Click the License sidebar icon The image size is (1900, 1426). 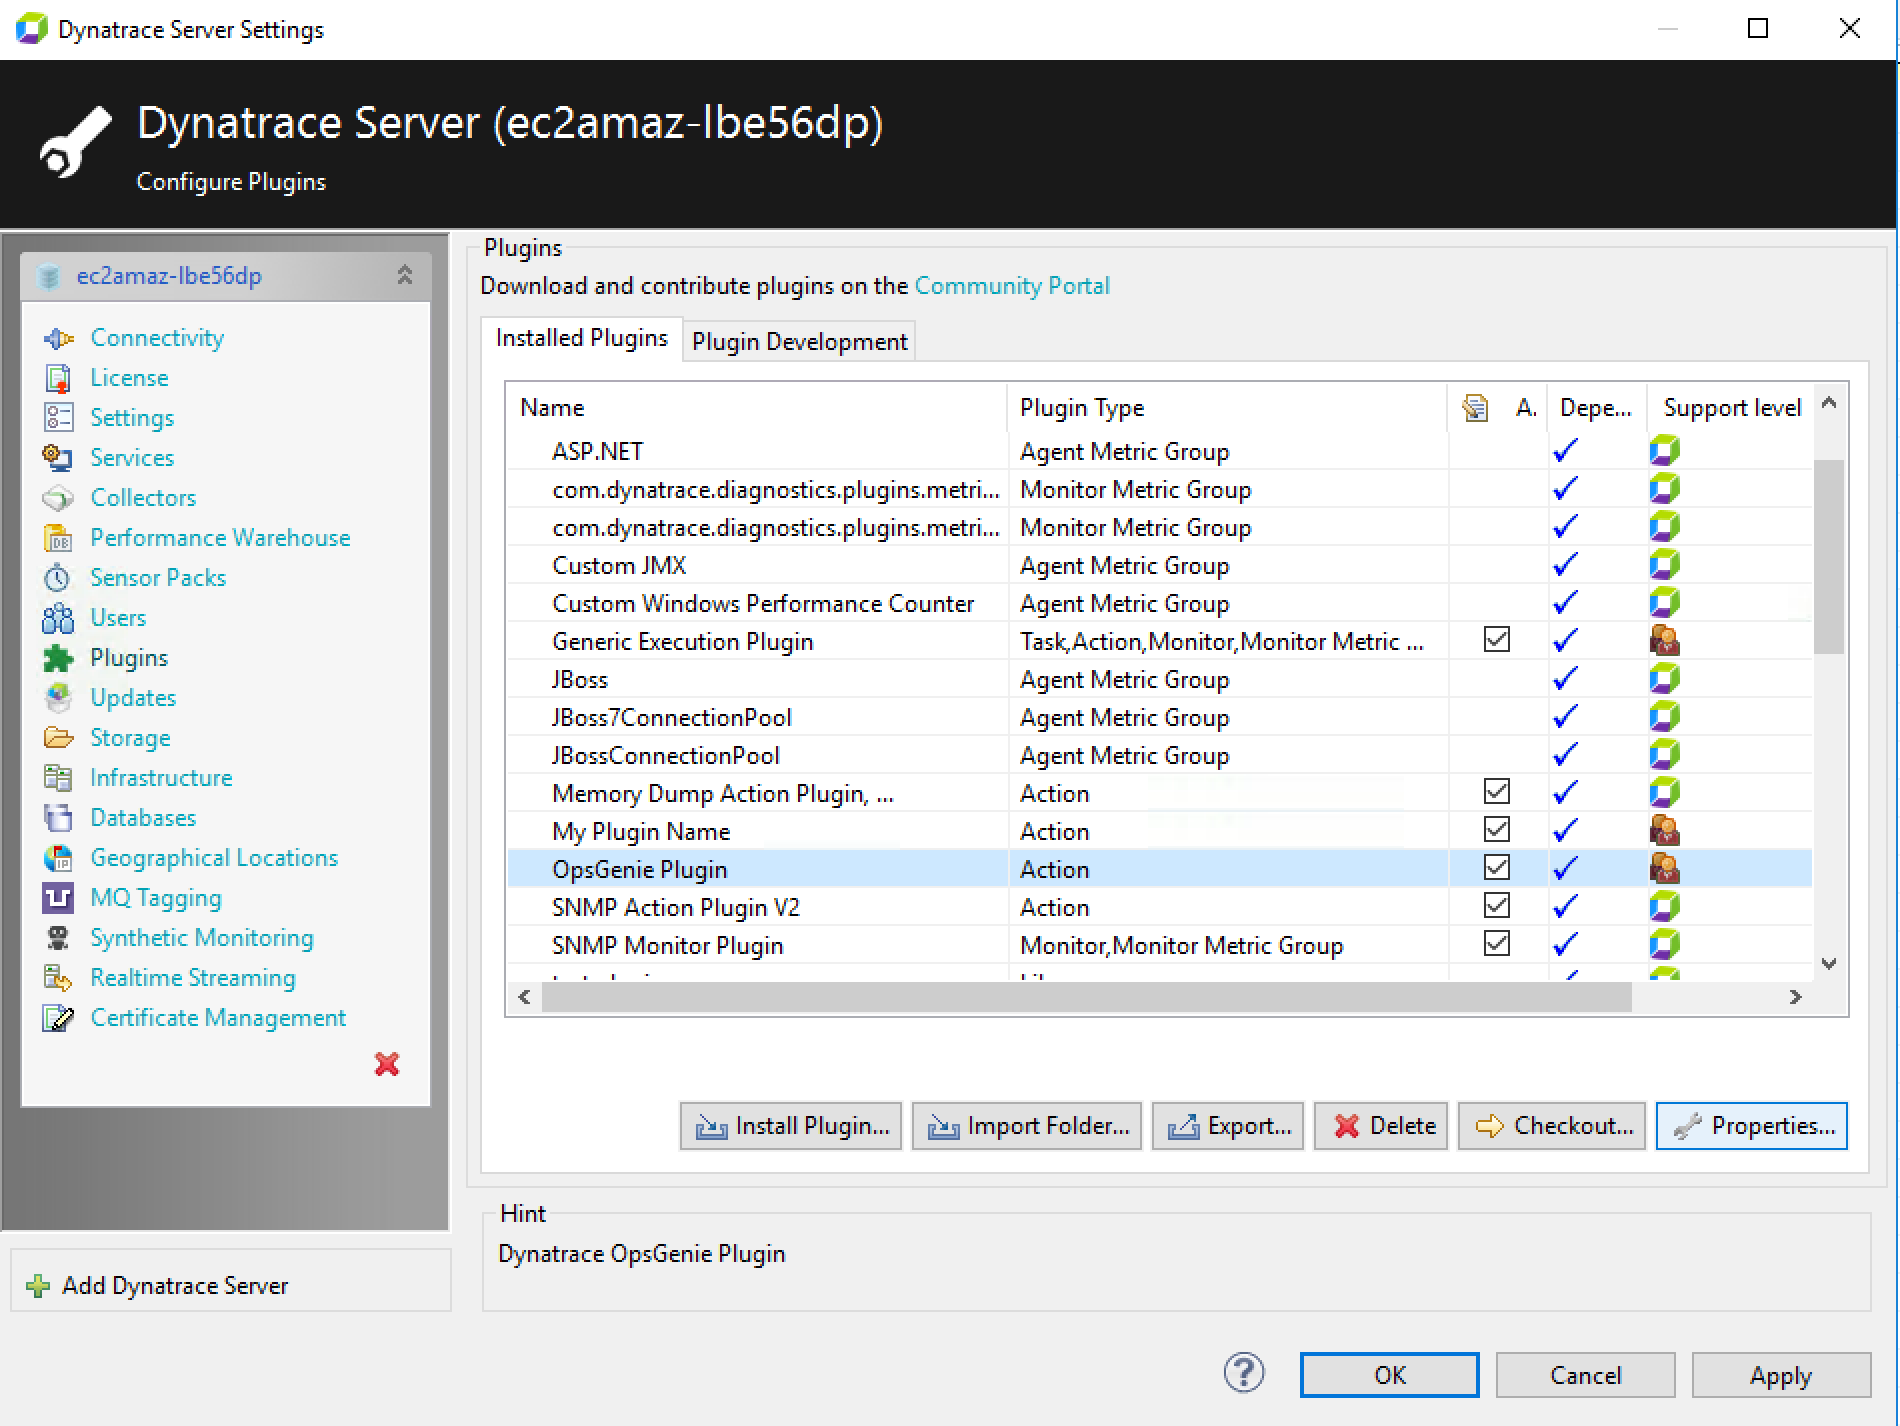click(58, 378)
